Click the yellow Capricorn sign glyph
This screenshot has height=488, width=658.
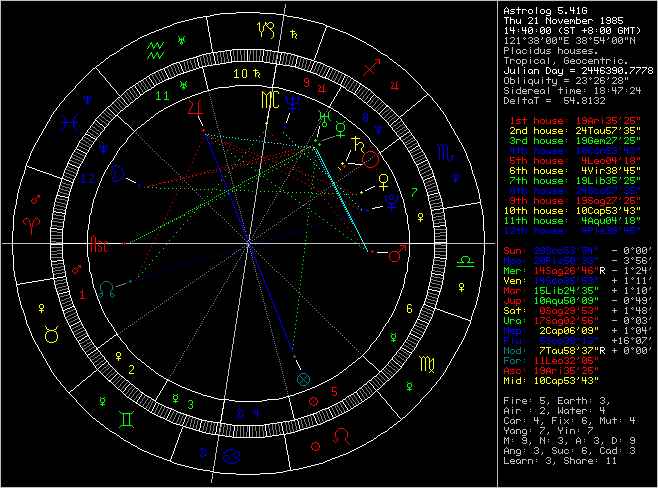click(268, 29)
